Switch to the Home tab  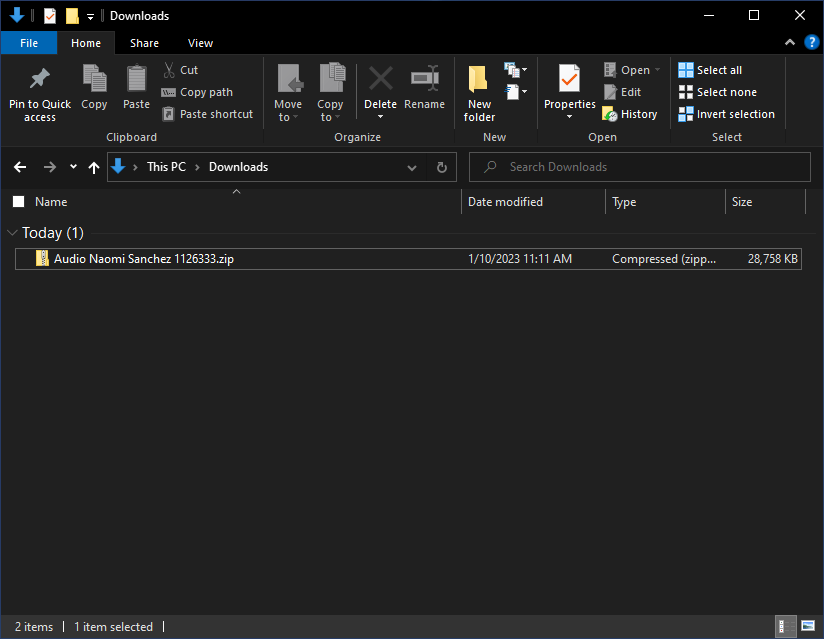coord(86,43)
